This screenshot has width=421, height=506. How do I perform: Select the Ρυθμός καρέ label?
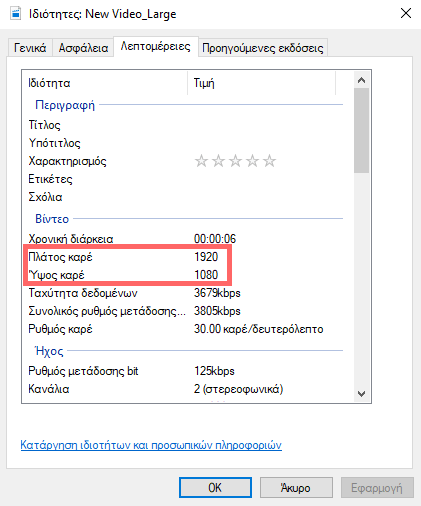60,329
